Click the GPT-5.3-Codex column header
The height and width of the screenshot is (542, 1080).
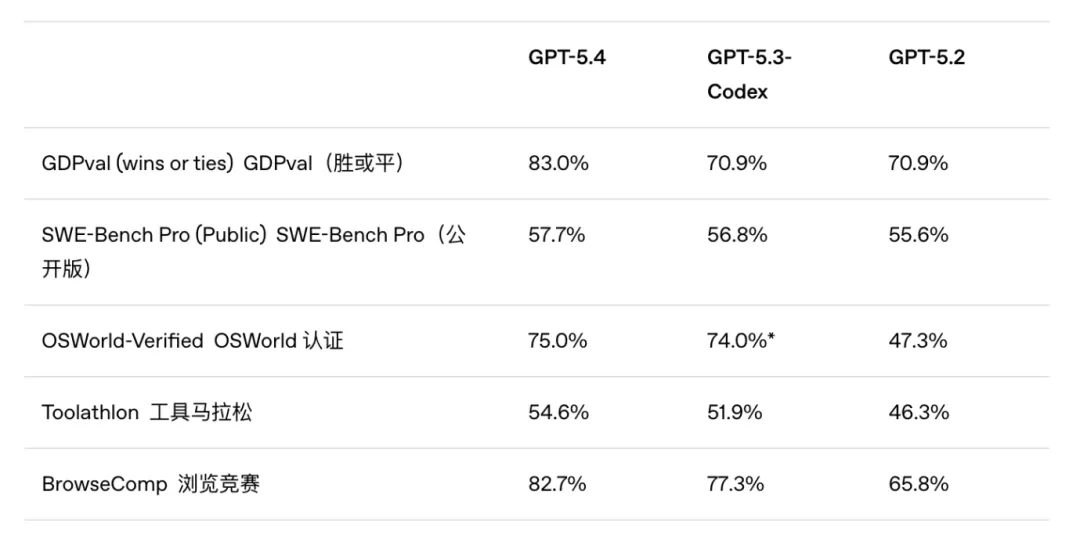point(749,74)
